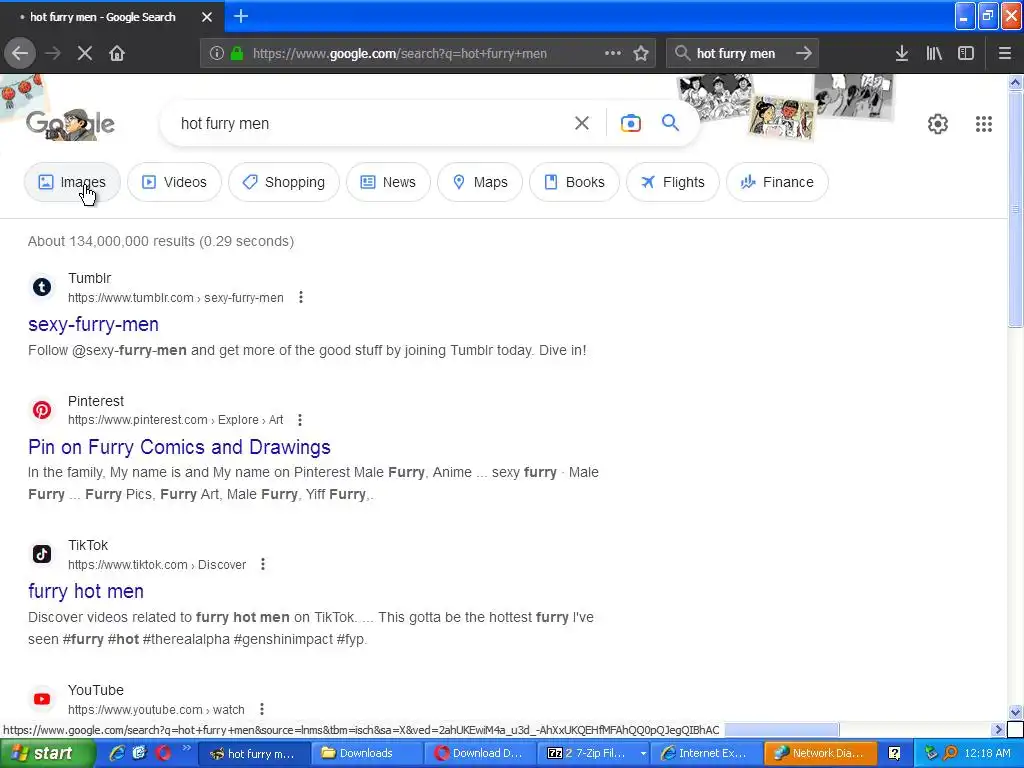Open Google quick settings gear
Image resolution: width=1024 pixels, height=768 pixels.
[x=938, y=124]
